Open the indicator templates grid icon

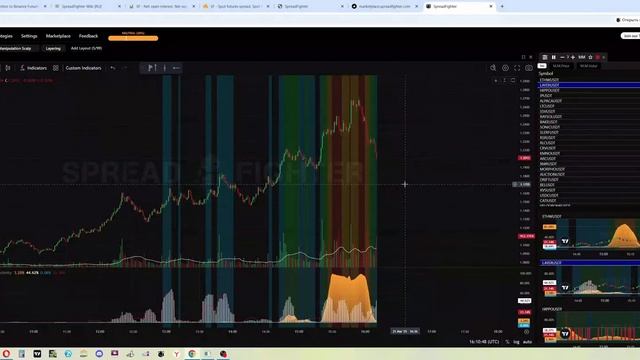click(x=56, y=68)
